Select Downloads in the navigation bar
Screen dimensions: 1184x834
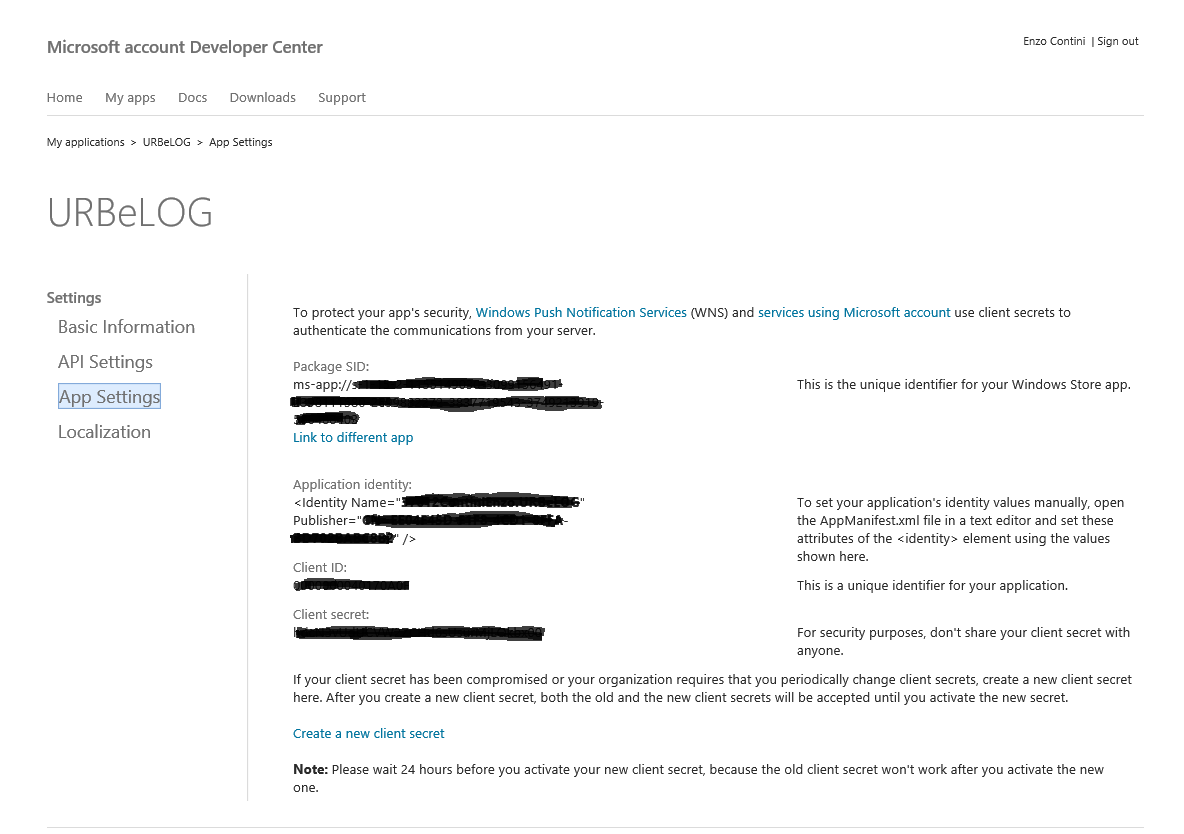[x=262, y=97]
